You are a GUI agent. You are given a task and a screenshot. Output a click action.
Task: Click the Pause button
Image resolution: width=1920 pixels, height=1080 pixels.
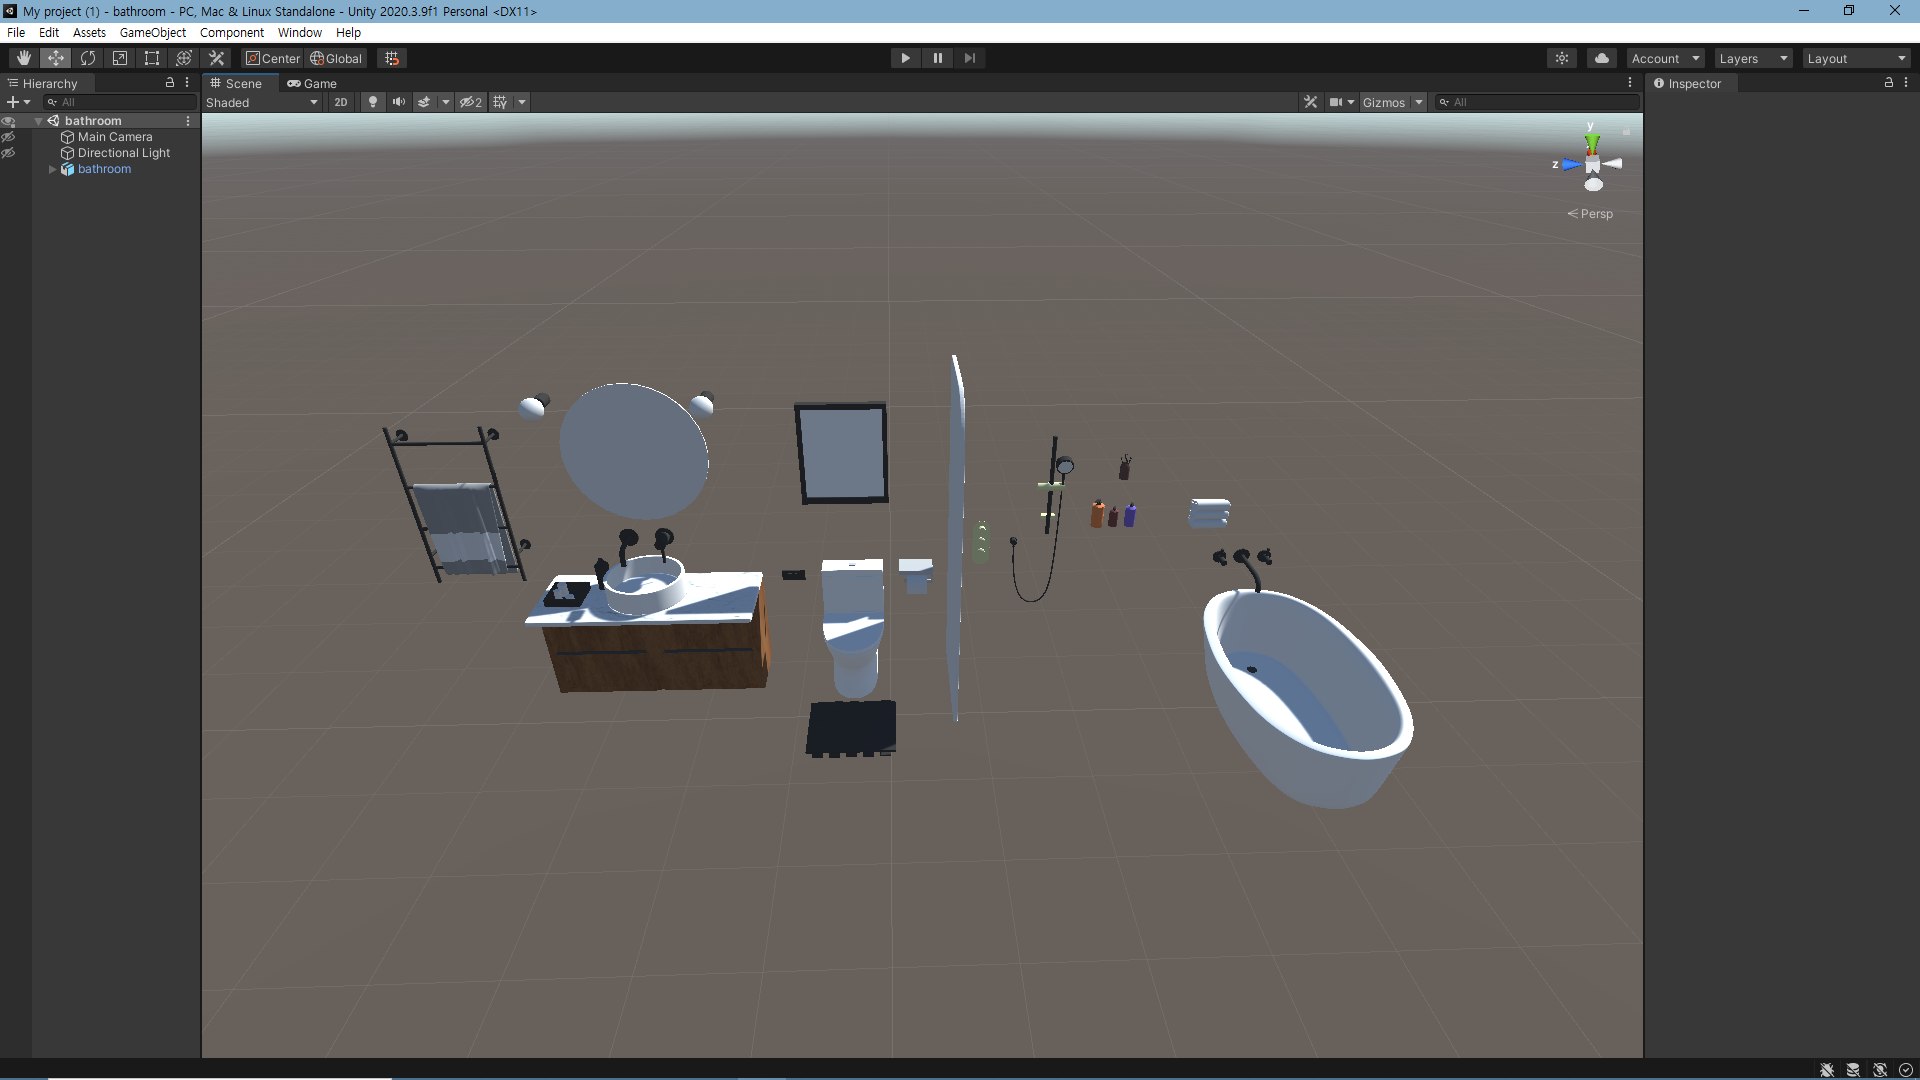click(x=938, y=58)
